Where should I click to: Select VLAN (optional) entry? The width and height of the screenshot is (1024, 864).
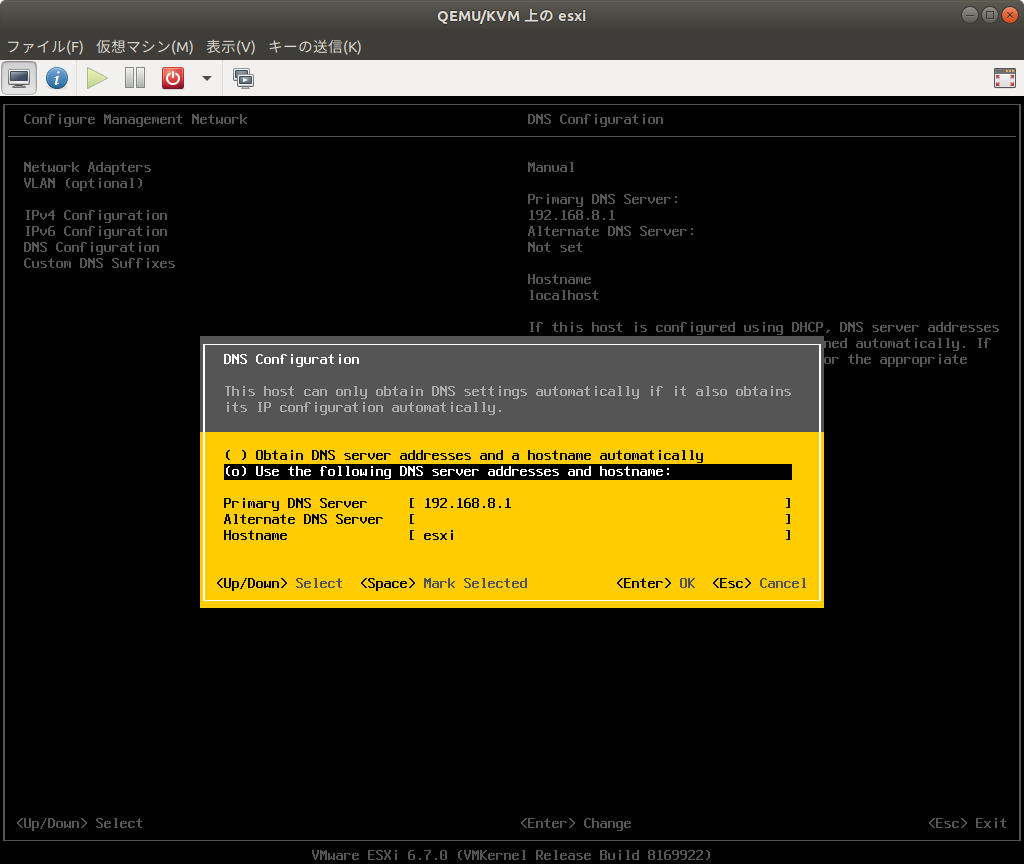click(83, 184)
